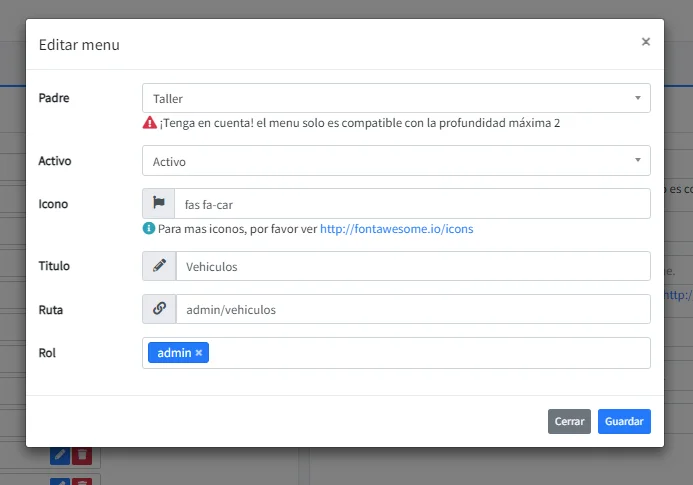This screenshot has height=485, width=693.
Task: Open the Padre dropdown showing Taller
Action: click(390, 99)
